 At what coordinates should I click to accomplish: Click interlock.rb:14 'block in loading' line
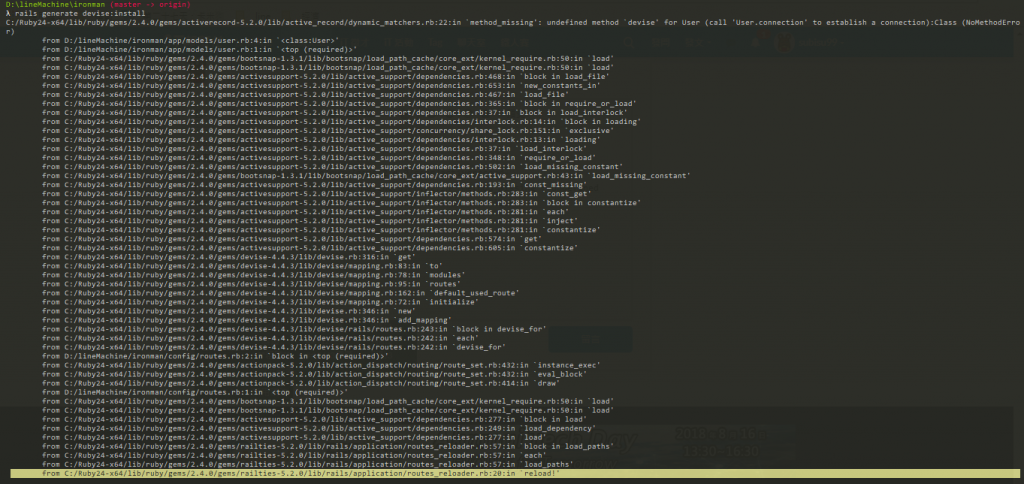[x=341, y=122]
